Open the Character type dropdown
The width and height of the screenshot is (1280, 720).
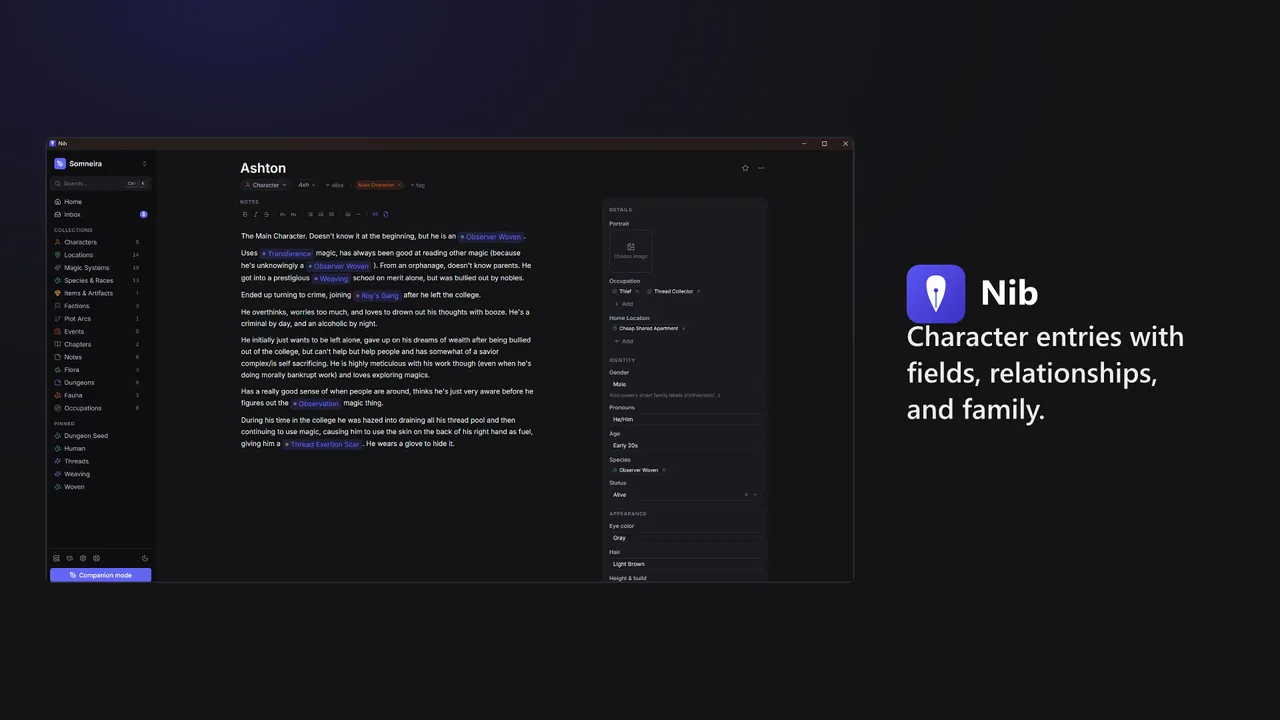click(266, 185)
